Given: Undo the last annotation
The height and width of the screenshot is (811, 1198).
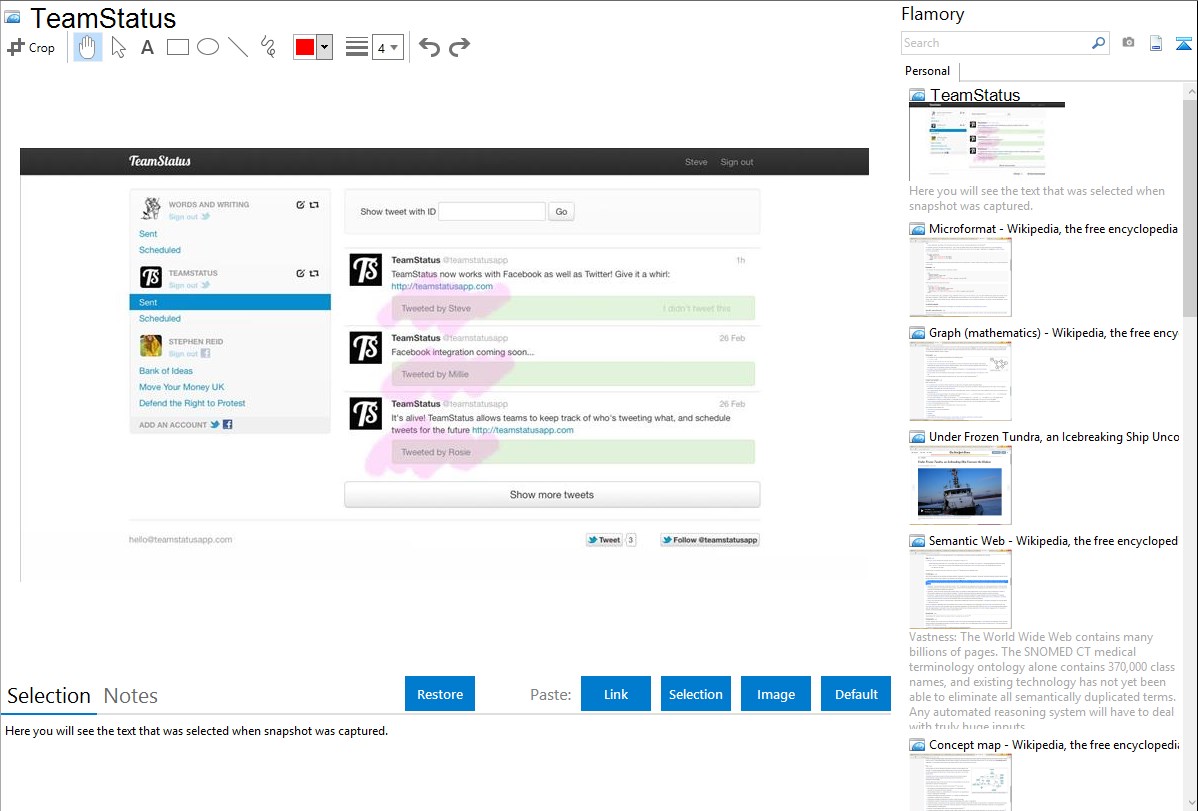Looking at the screenshot, I should click(429, 47).
